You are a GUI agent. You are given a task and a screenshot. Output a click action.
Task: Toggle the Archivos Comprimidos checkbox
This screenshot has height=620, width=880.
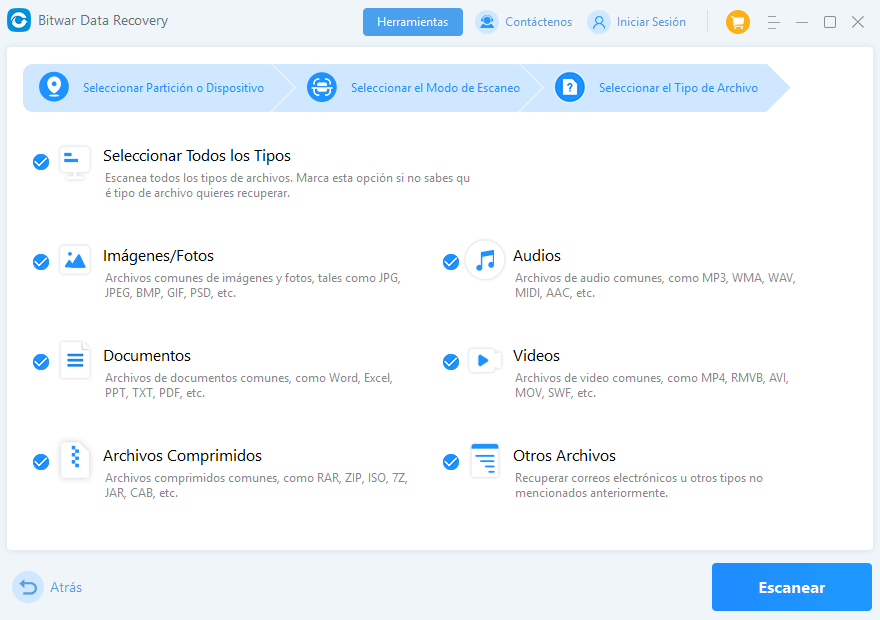click(x=41, y=462)
